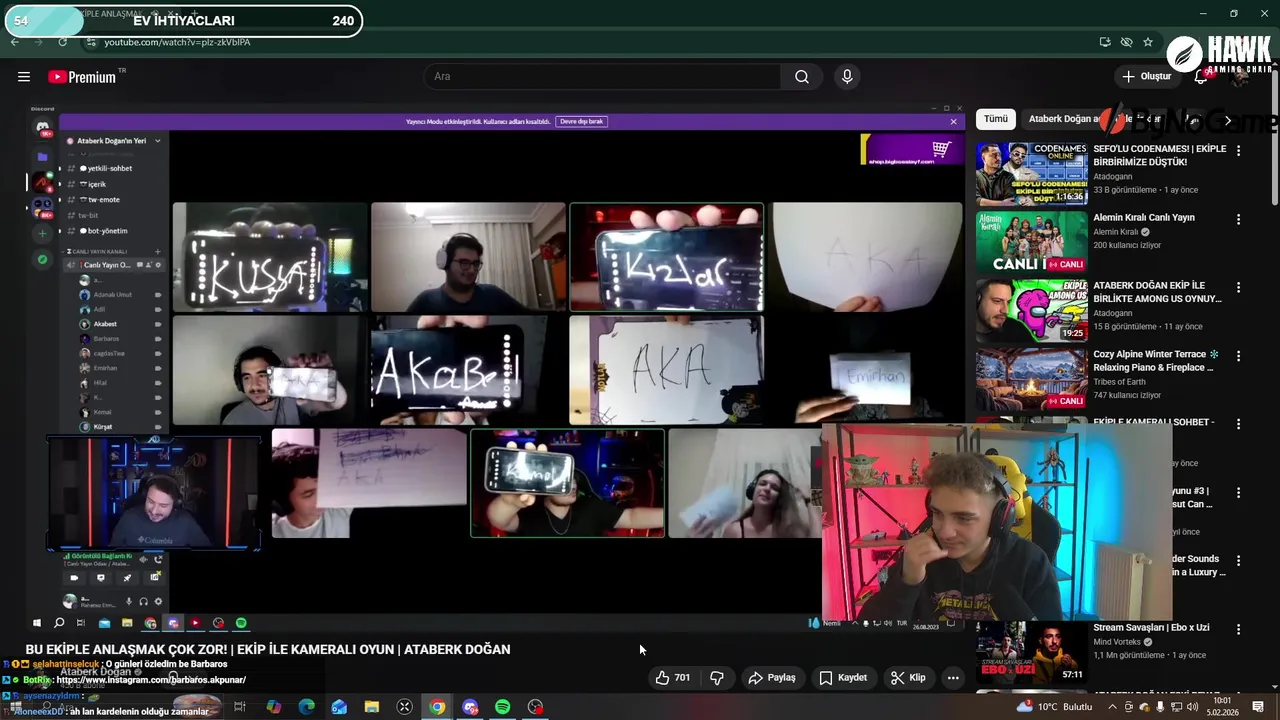Open Discord from the taskbar
This screenshot has height=720, width=1280.
(x=470, y=707)
